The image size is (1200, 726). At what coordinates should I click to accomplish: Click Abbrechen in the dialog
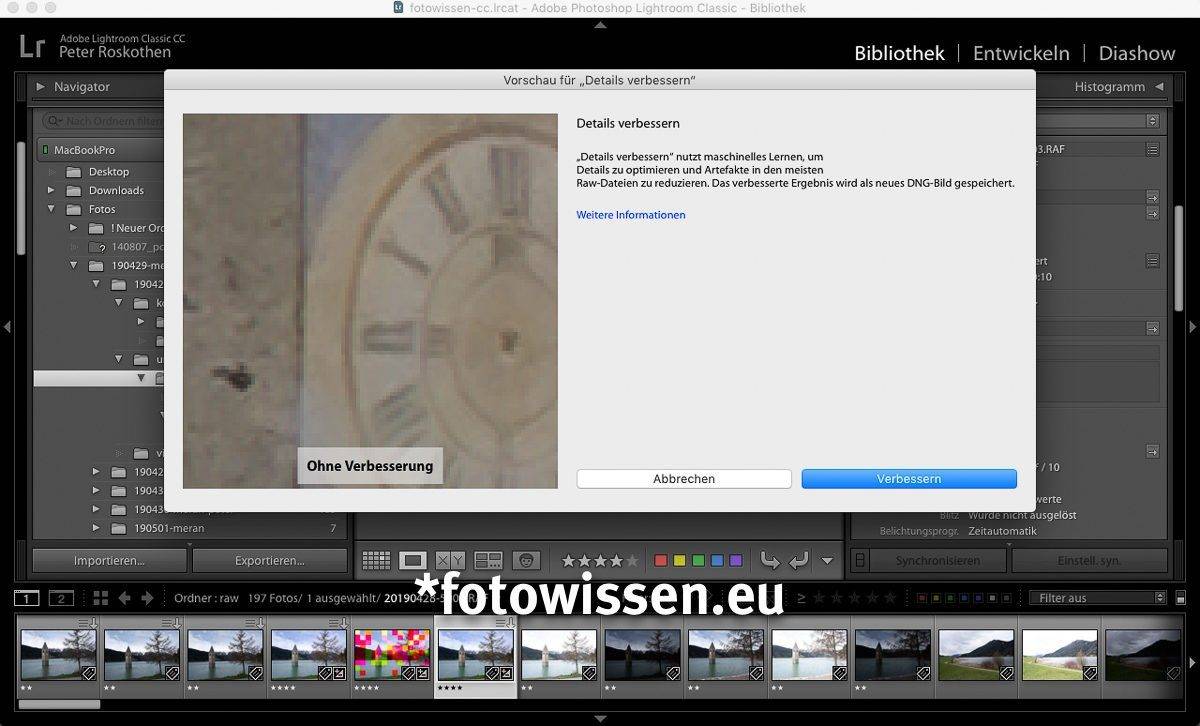tap(684, 479)
